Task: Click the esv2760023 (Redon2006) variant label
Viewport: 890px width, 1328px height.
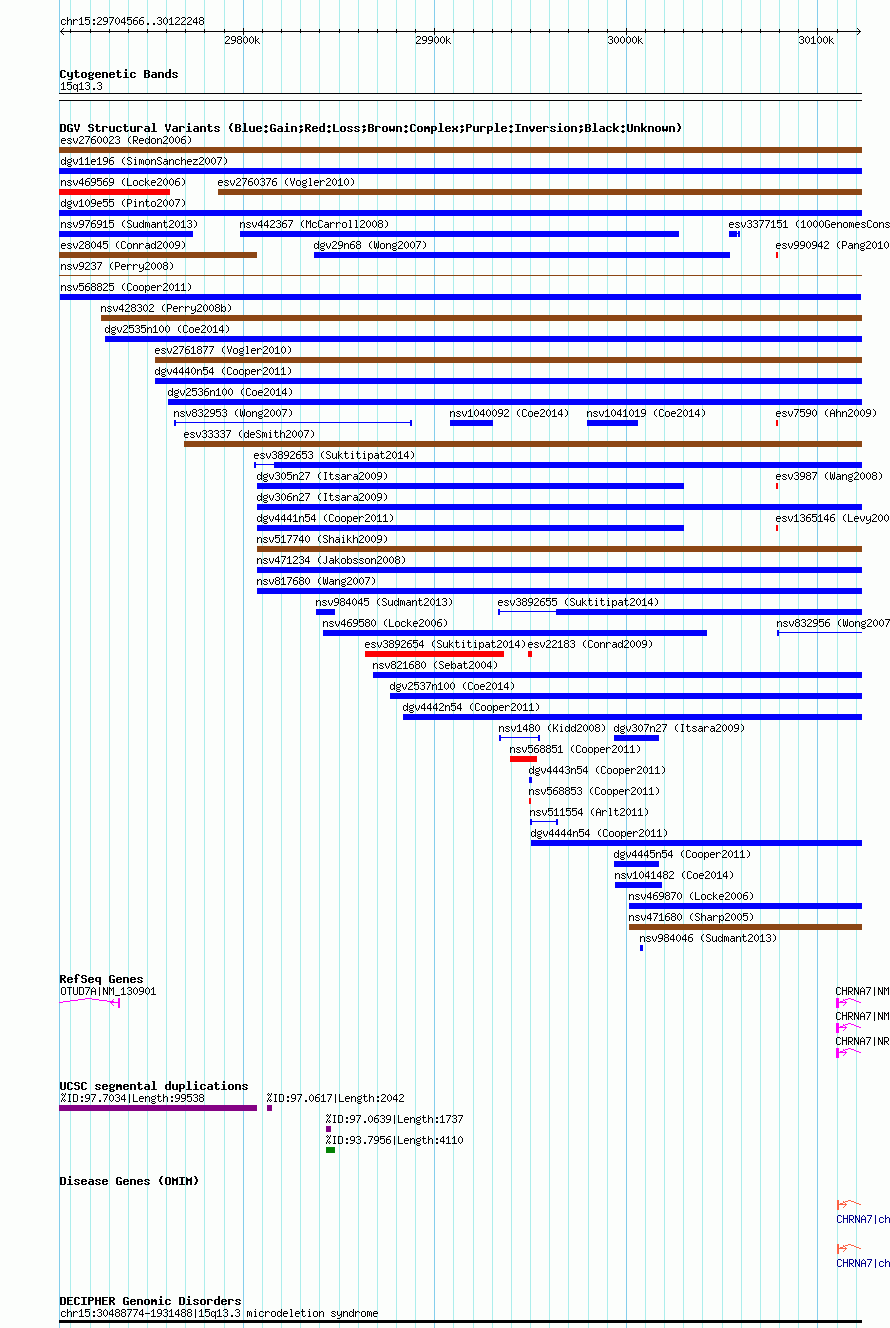Action: click(125, 140)
